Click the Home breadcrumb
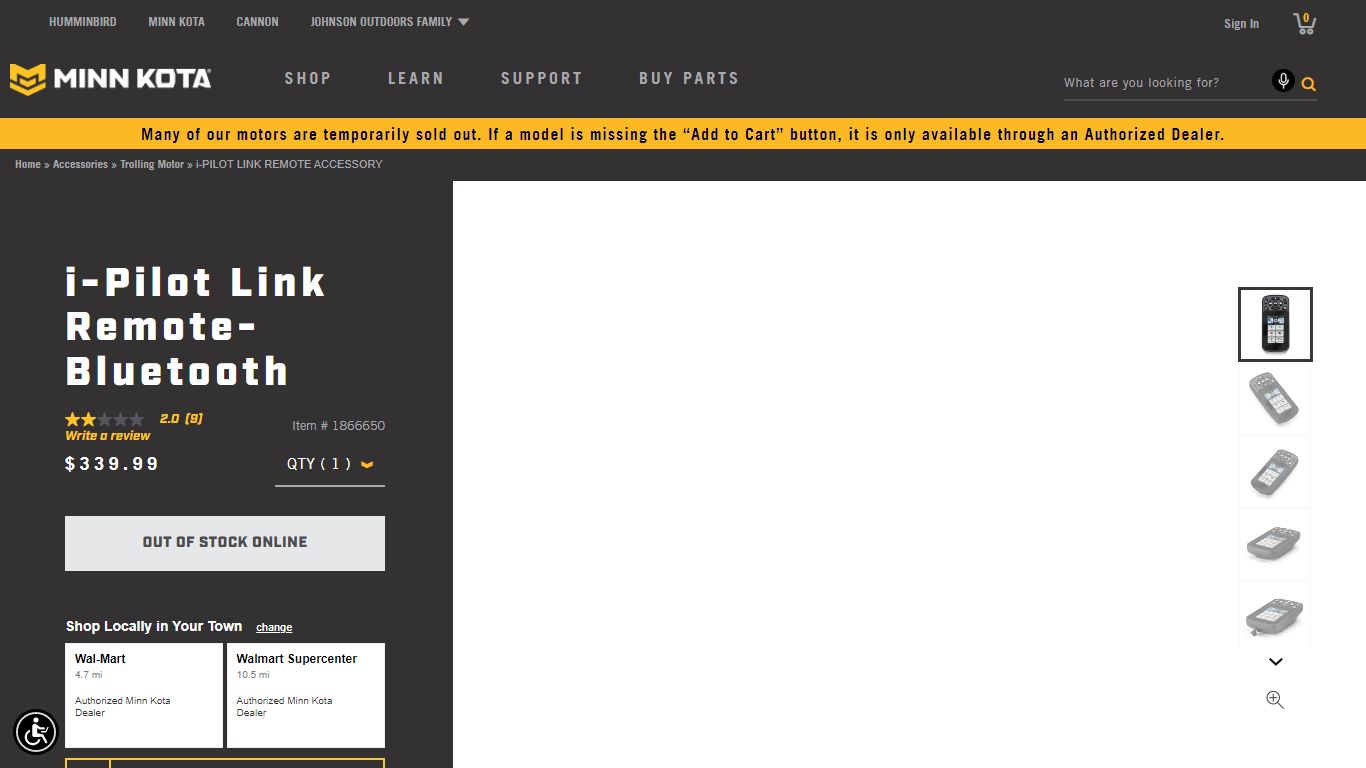 click(x=28, y=164)
